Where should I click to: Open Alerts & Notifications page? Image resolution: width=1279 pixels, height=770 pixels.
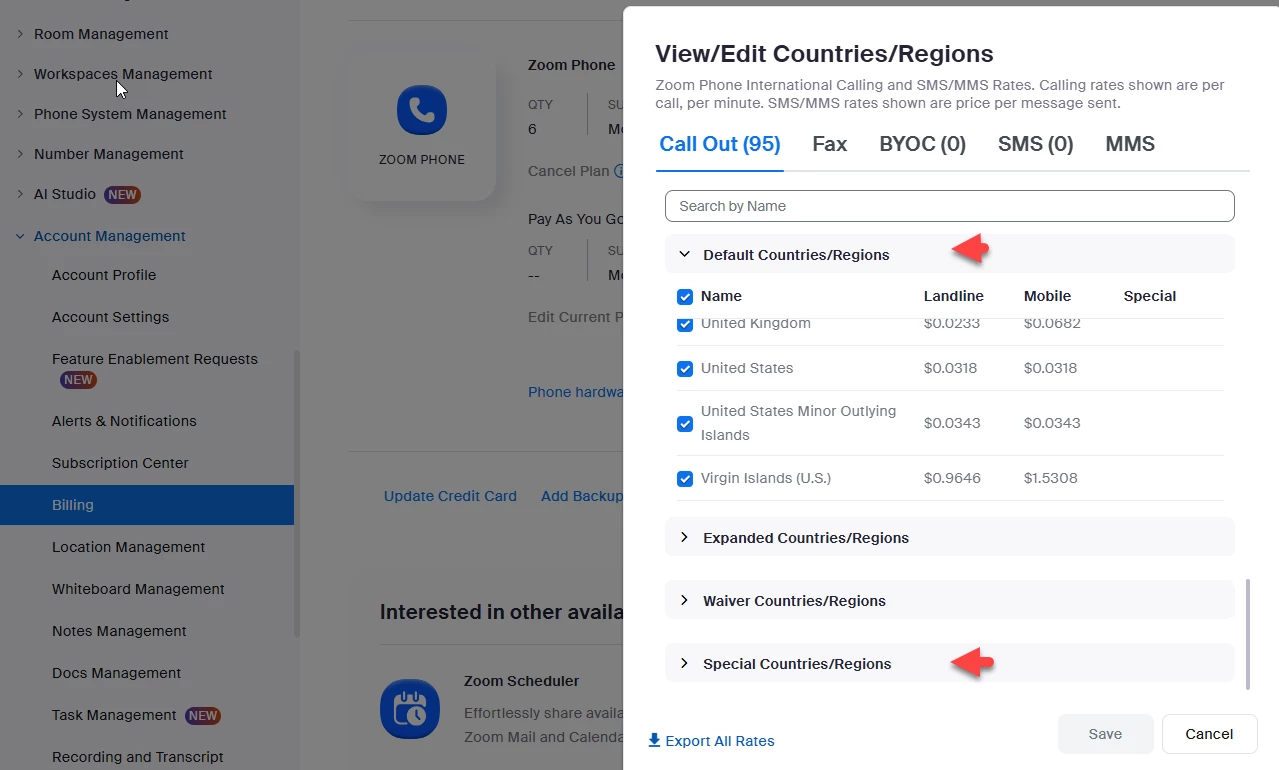point(124,421)
